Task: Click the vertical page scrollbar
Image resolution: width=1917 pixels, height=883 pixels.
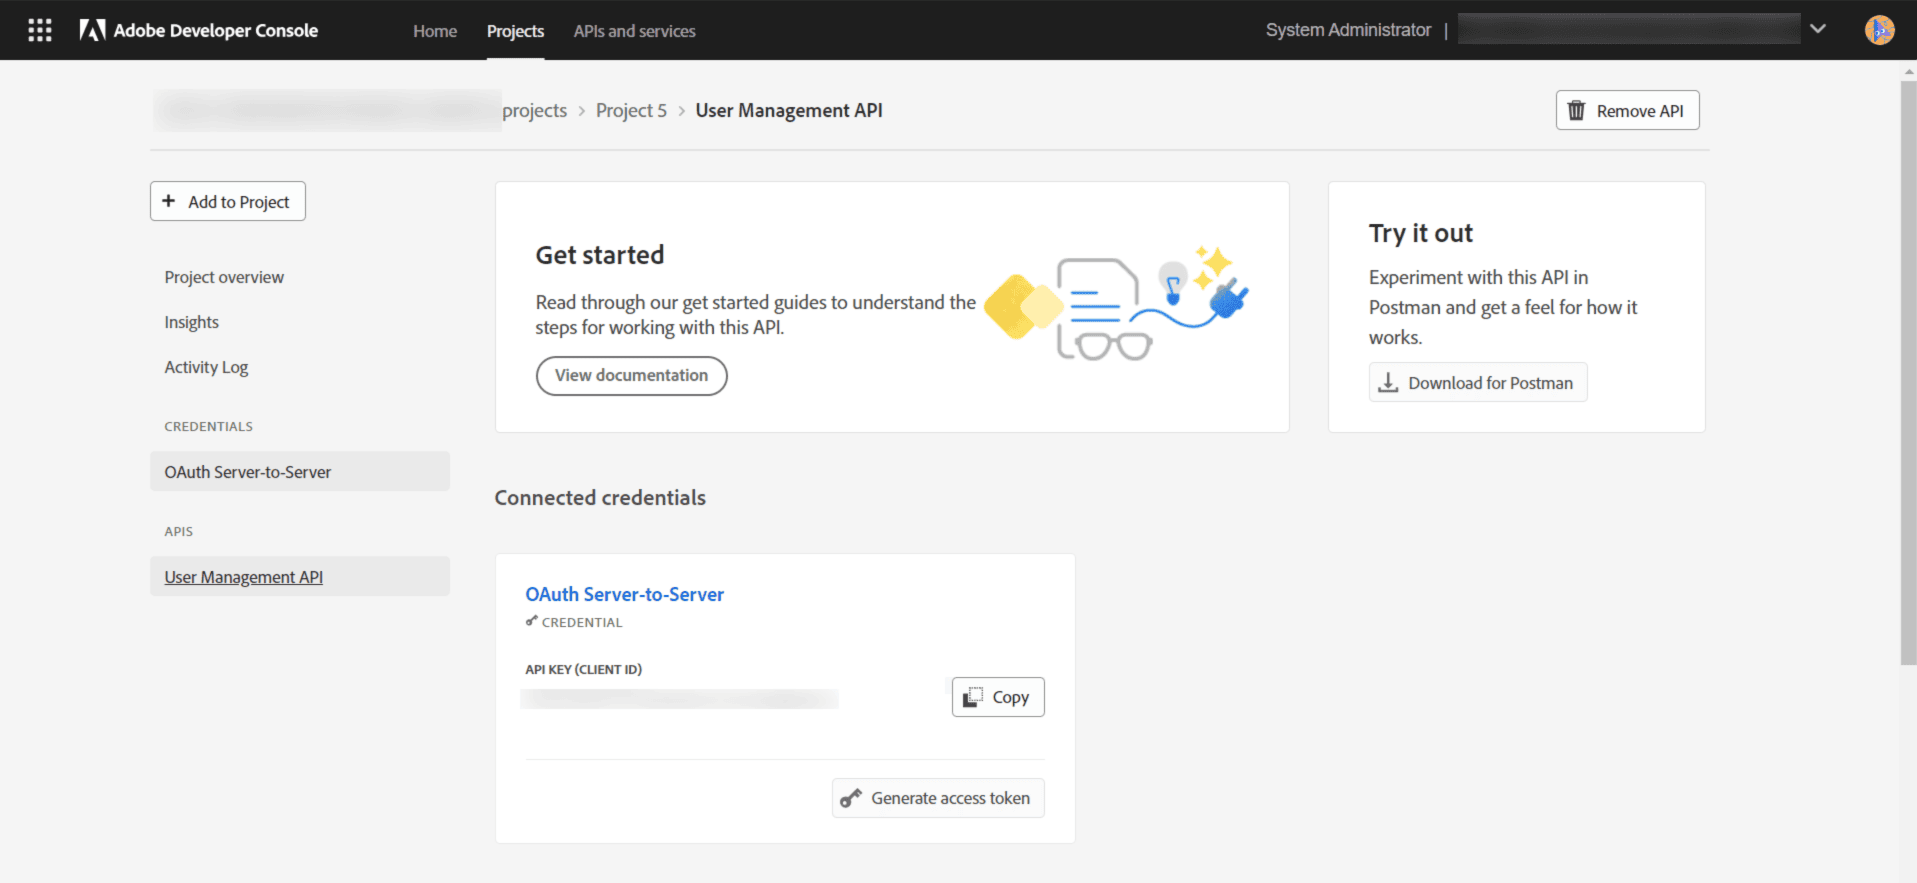Action: tap(1908, 370)
